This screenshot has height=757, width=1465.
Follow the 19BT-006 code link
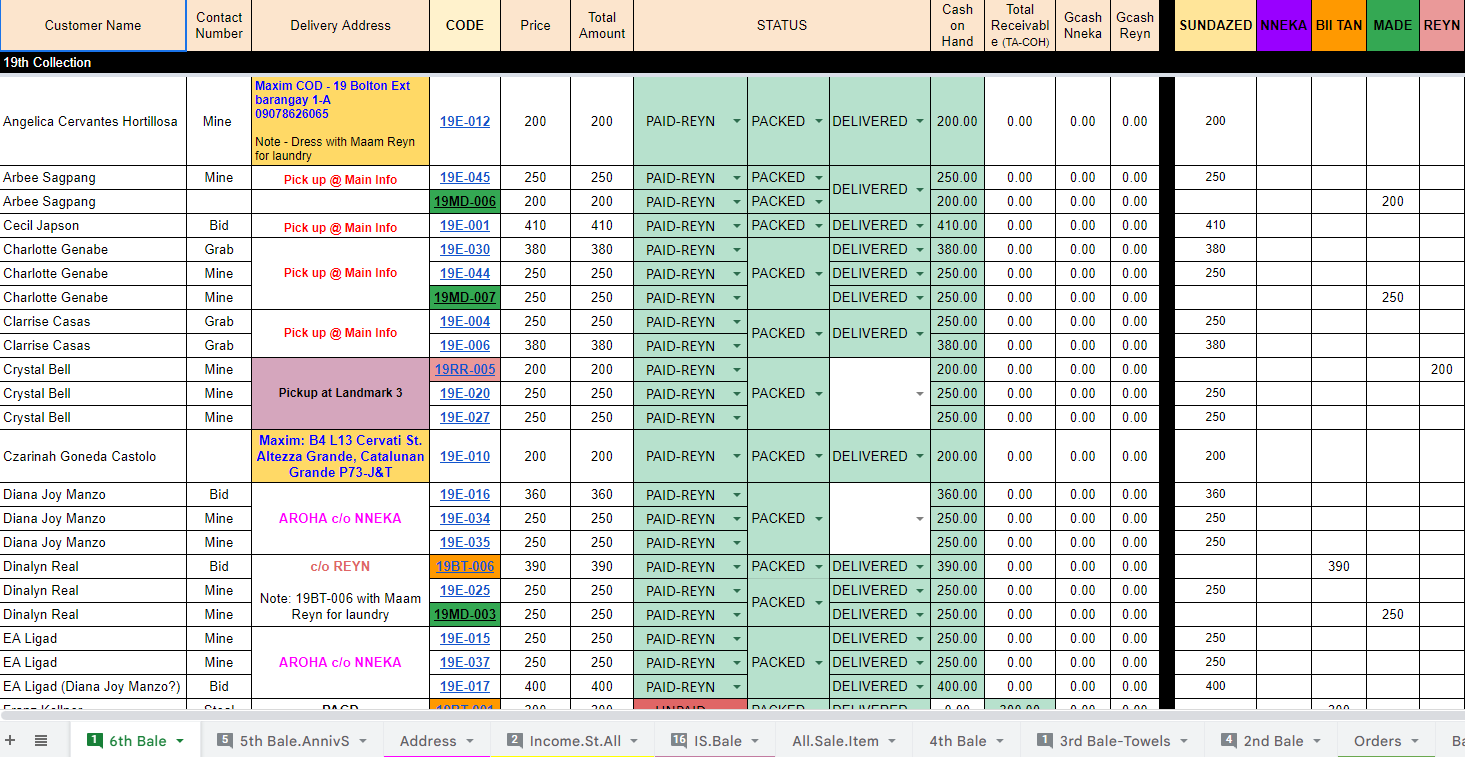pyautogui.click(x=465, y=567)
